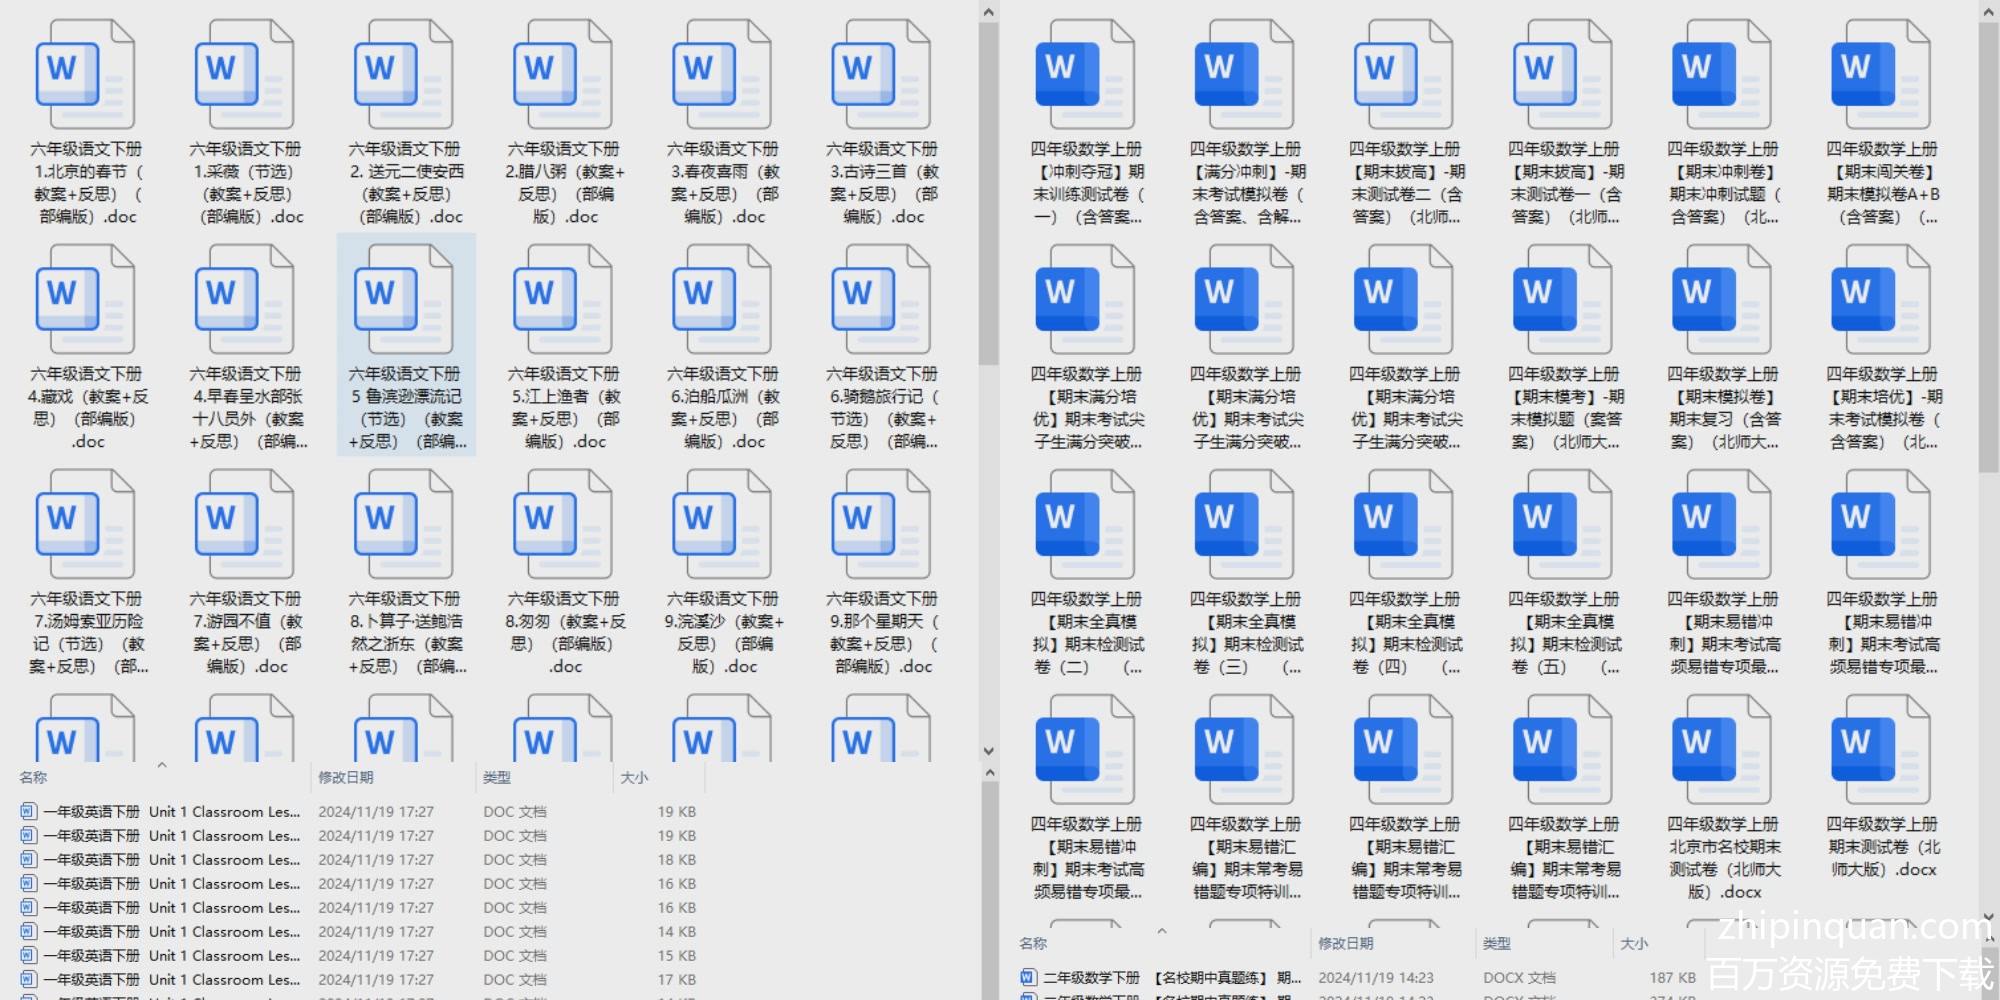Image resolution: width=2000 pixels, height=1000 pixels.
Task: Select the 3.春夜喜雨 document
Action: tap(722, 75)
